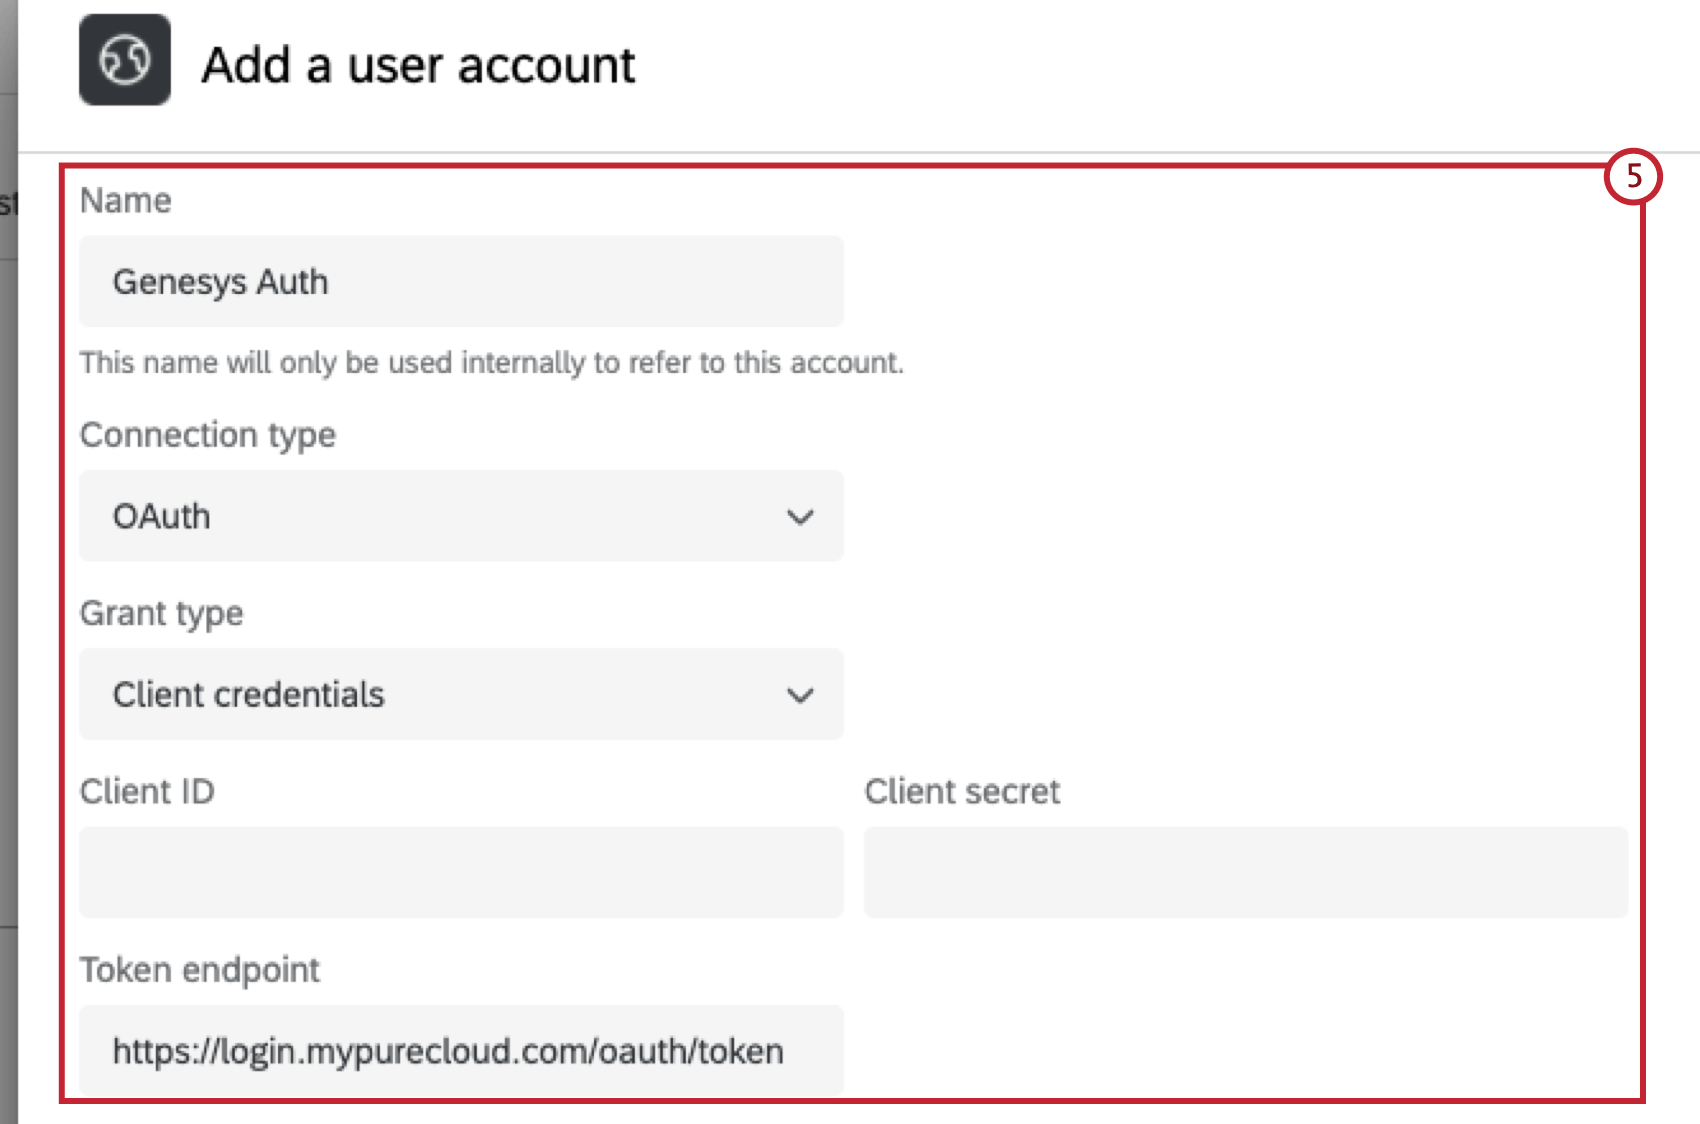The height and width of the screenshot is (1124, 1700).
Task: Click the Add a user account title
Action: click(419, 65)
